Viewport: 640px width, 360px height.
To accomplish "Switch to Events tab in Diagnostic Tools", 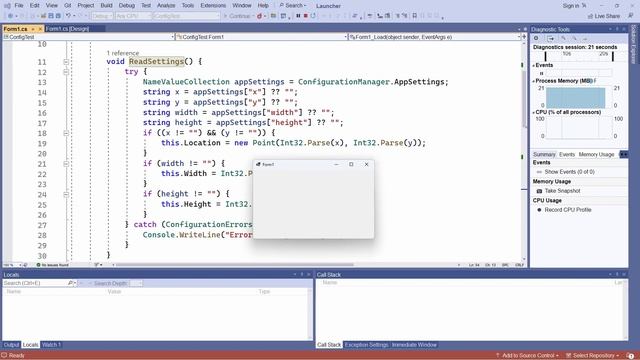I will (x=567, y=155).
